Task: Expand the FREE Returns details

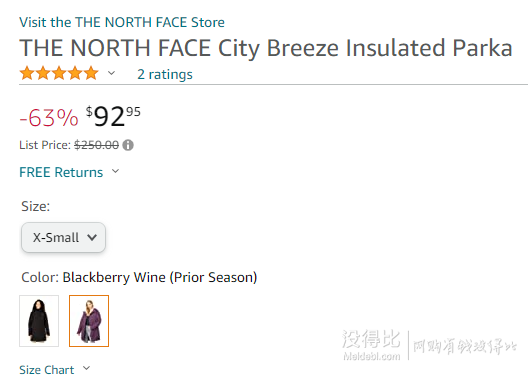Action: click(61, 172)
